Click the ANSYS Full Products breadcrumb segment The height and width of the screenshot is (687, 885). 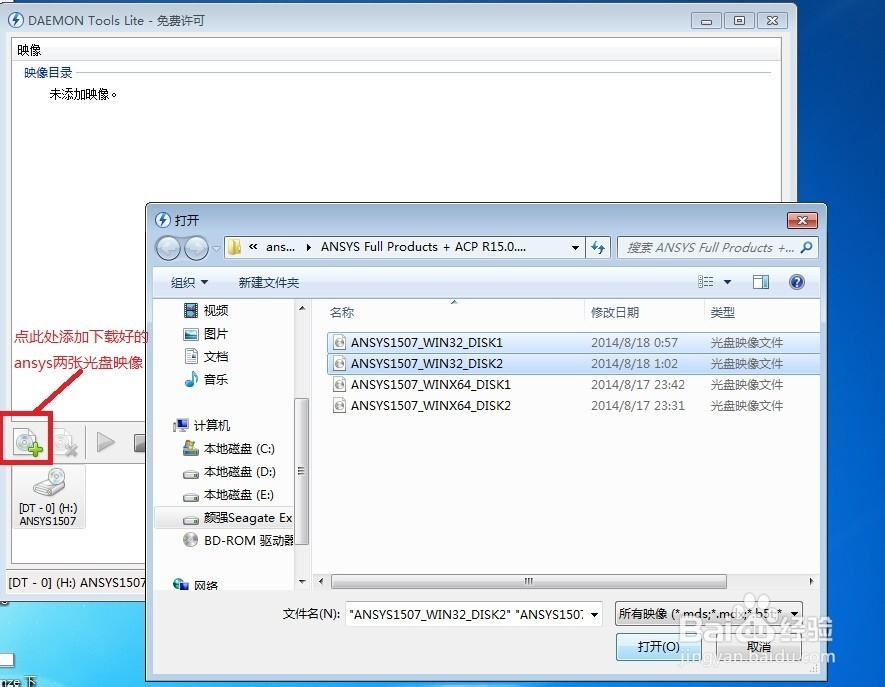point(423,247)
